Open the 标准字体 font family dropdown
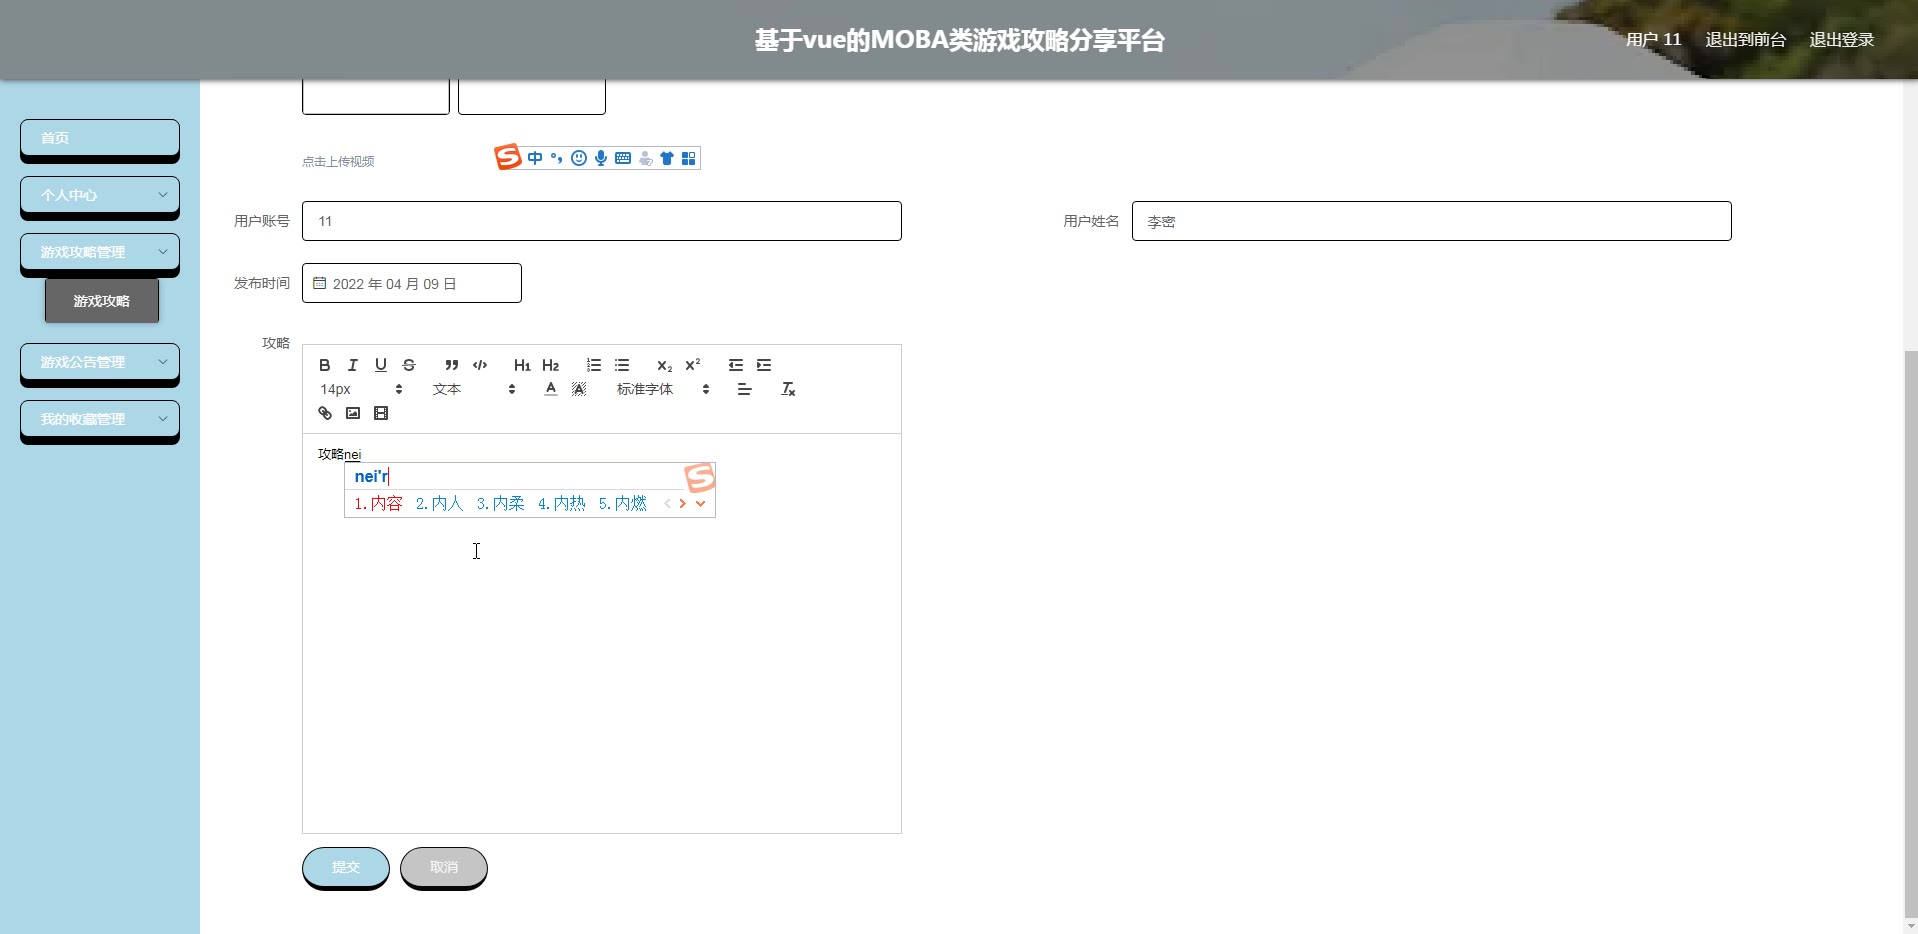Screen dimensions: 1918x934 663,389
